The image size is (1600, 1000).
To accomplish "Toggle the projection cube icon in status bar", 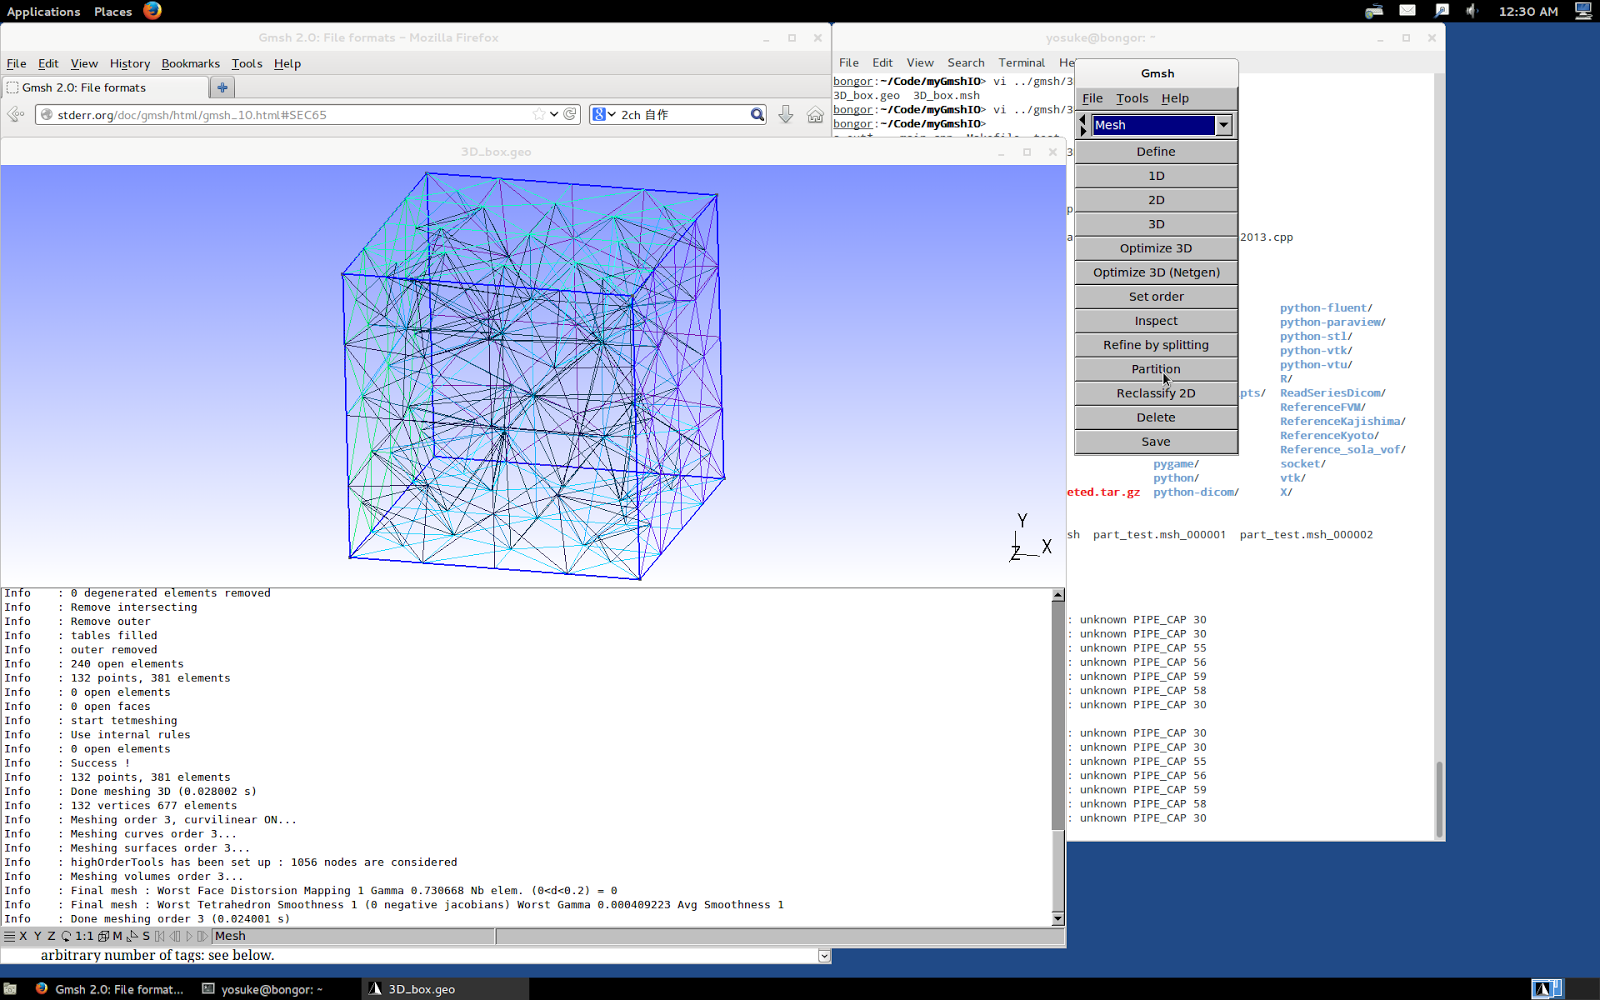I will coord(103,937).
